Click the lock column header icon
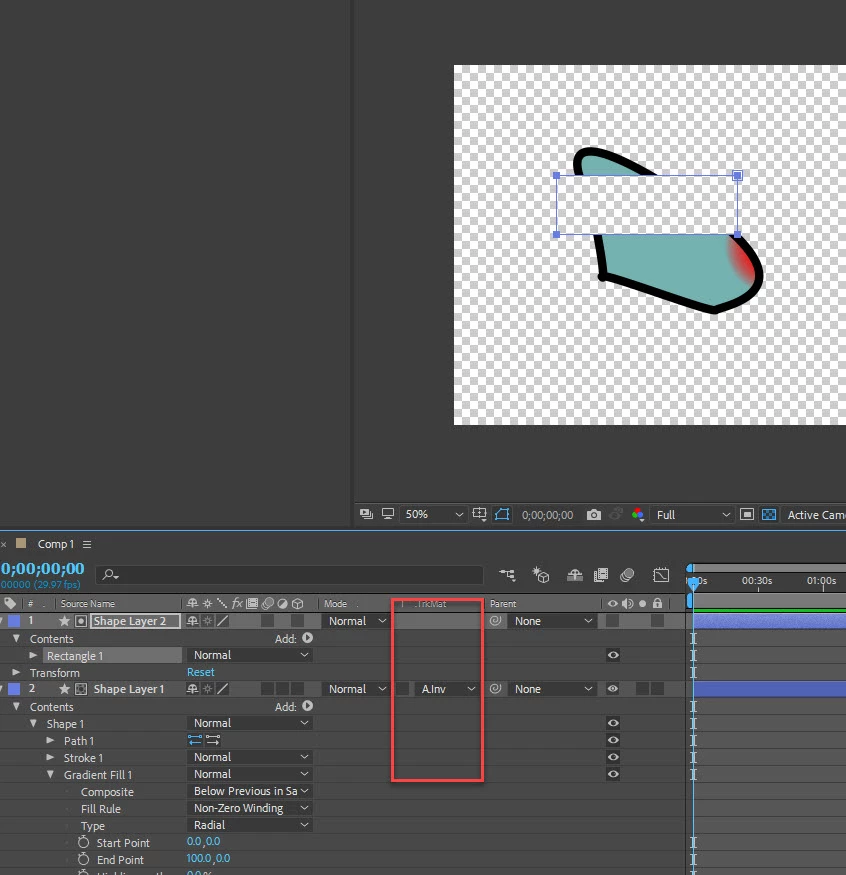The width and height of the screenshot is (846, 875). pos(657,603)
